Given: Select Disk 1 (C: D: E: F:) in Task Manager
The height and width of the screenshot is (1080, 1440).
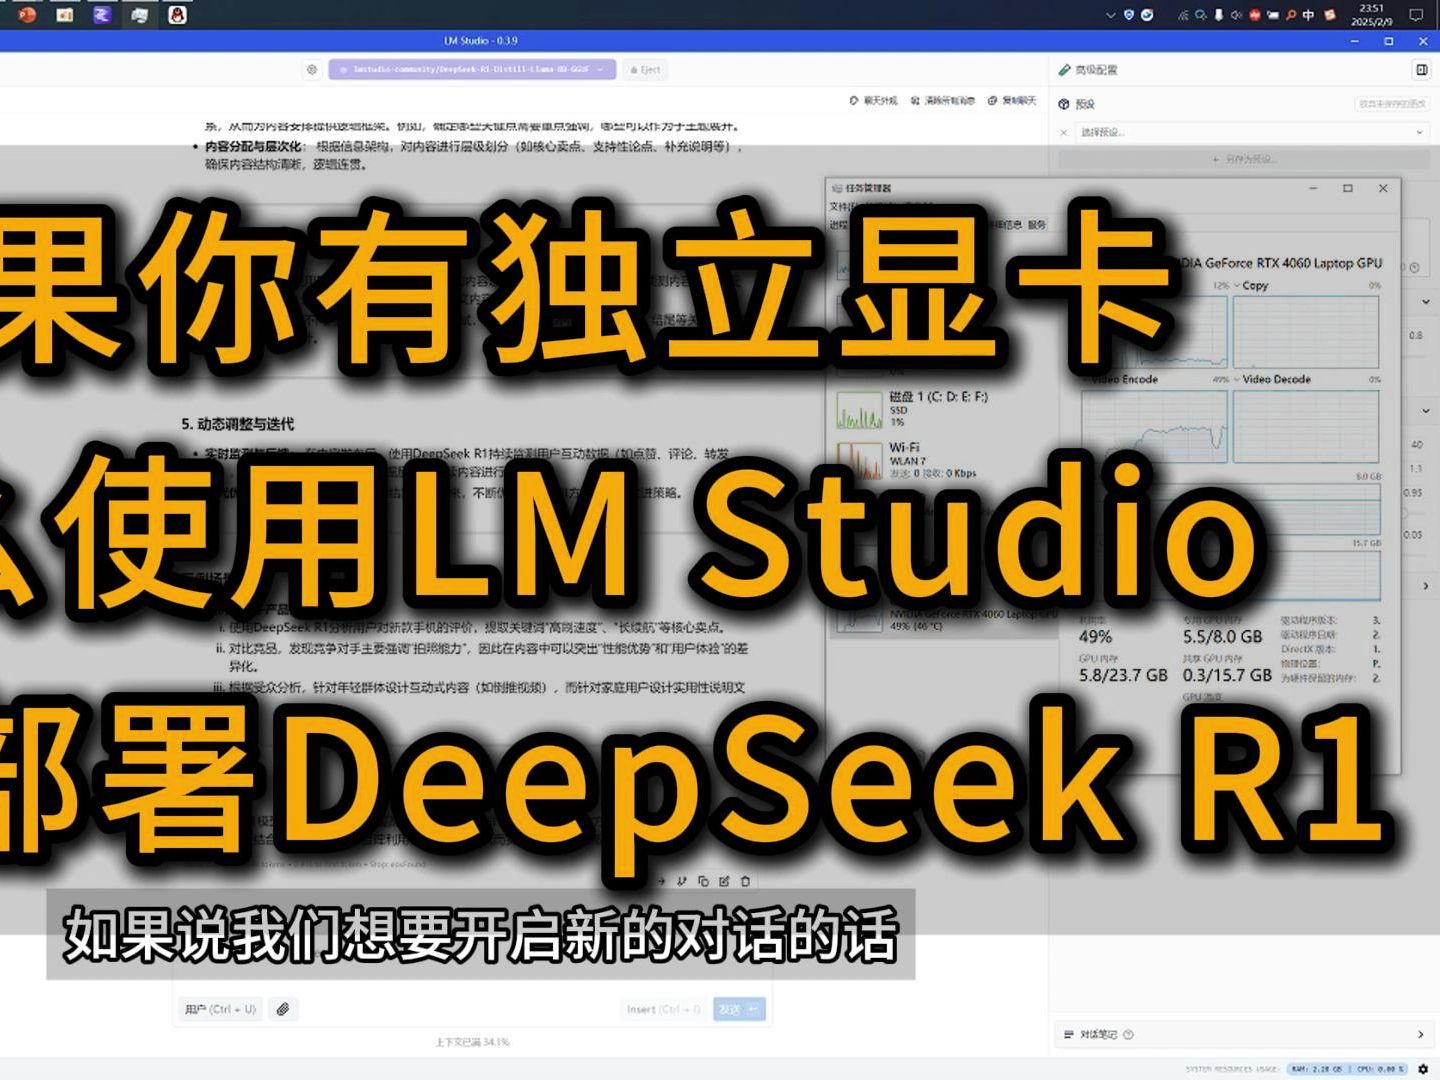Looking at the screenshot, I should 940,409.
